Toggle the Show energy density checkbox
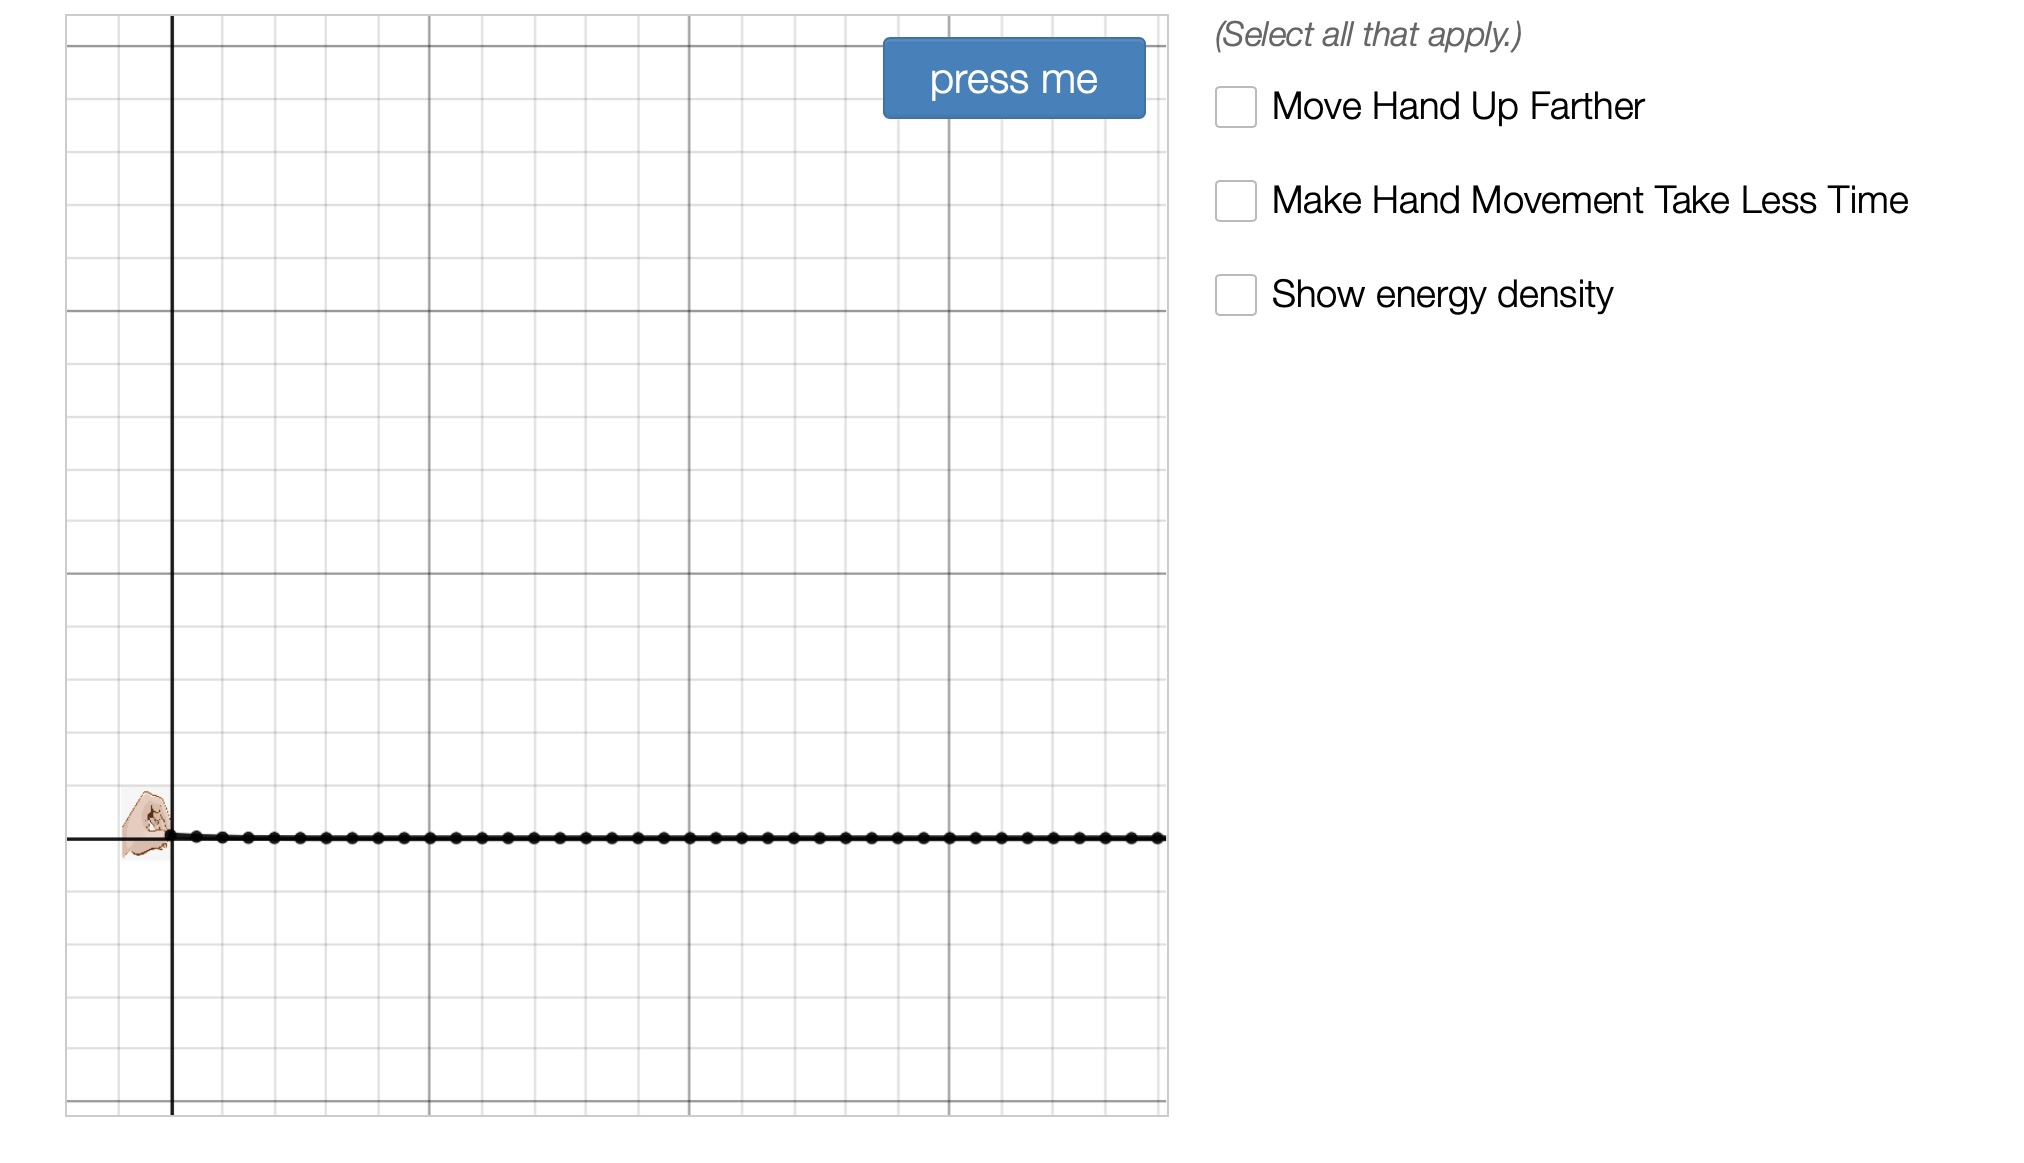 (1235, 295)
